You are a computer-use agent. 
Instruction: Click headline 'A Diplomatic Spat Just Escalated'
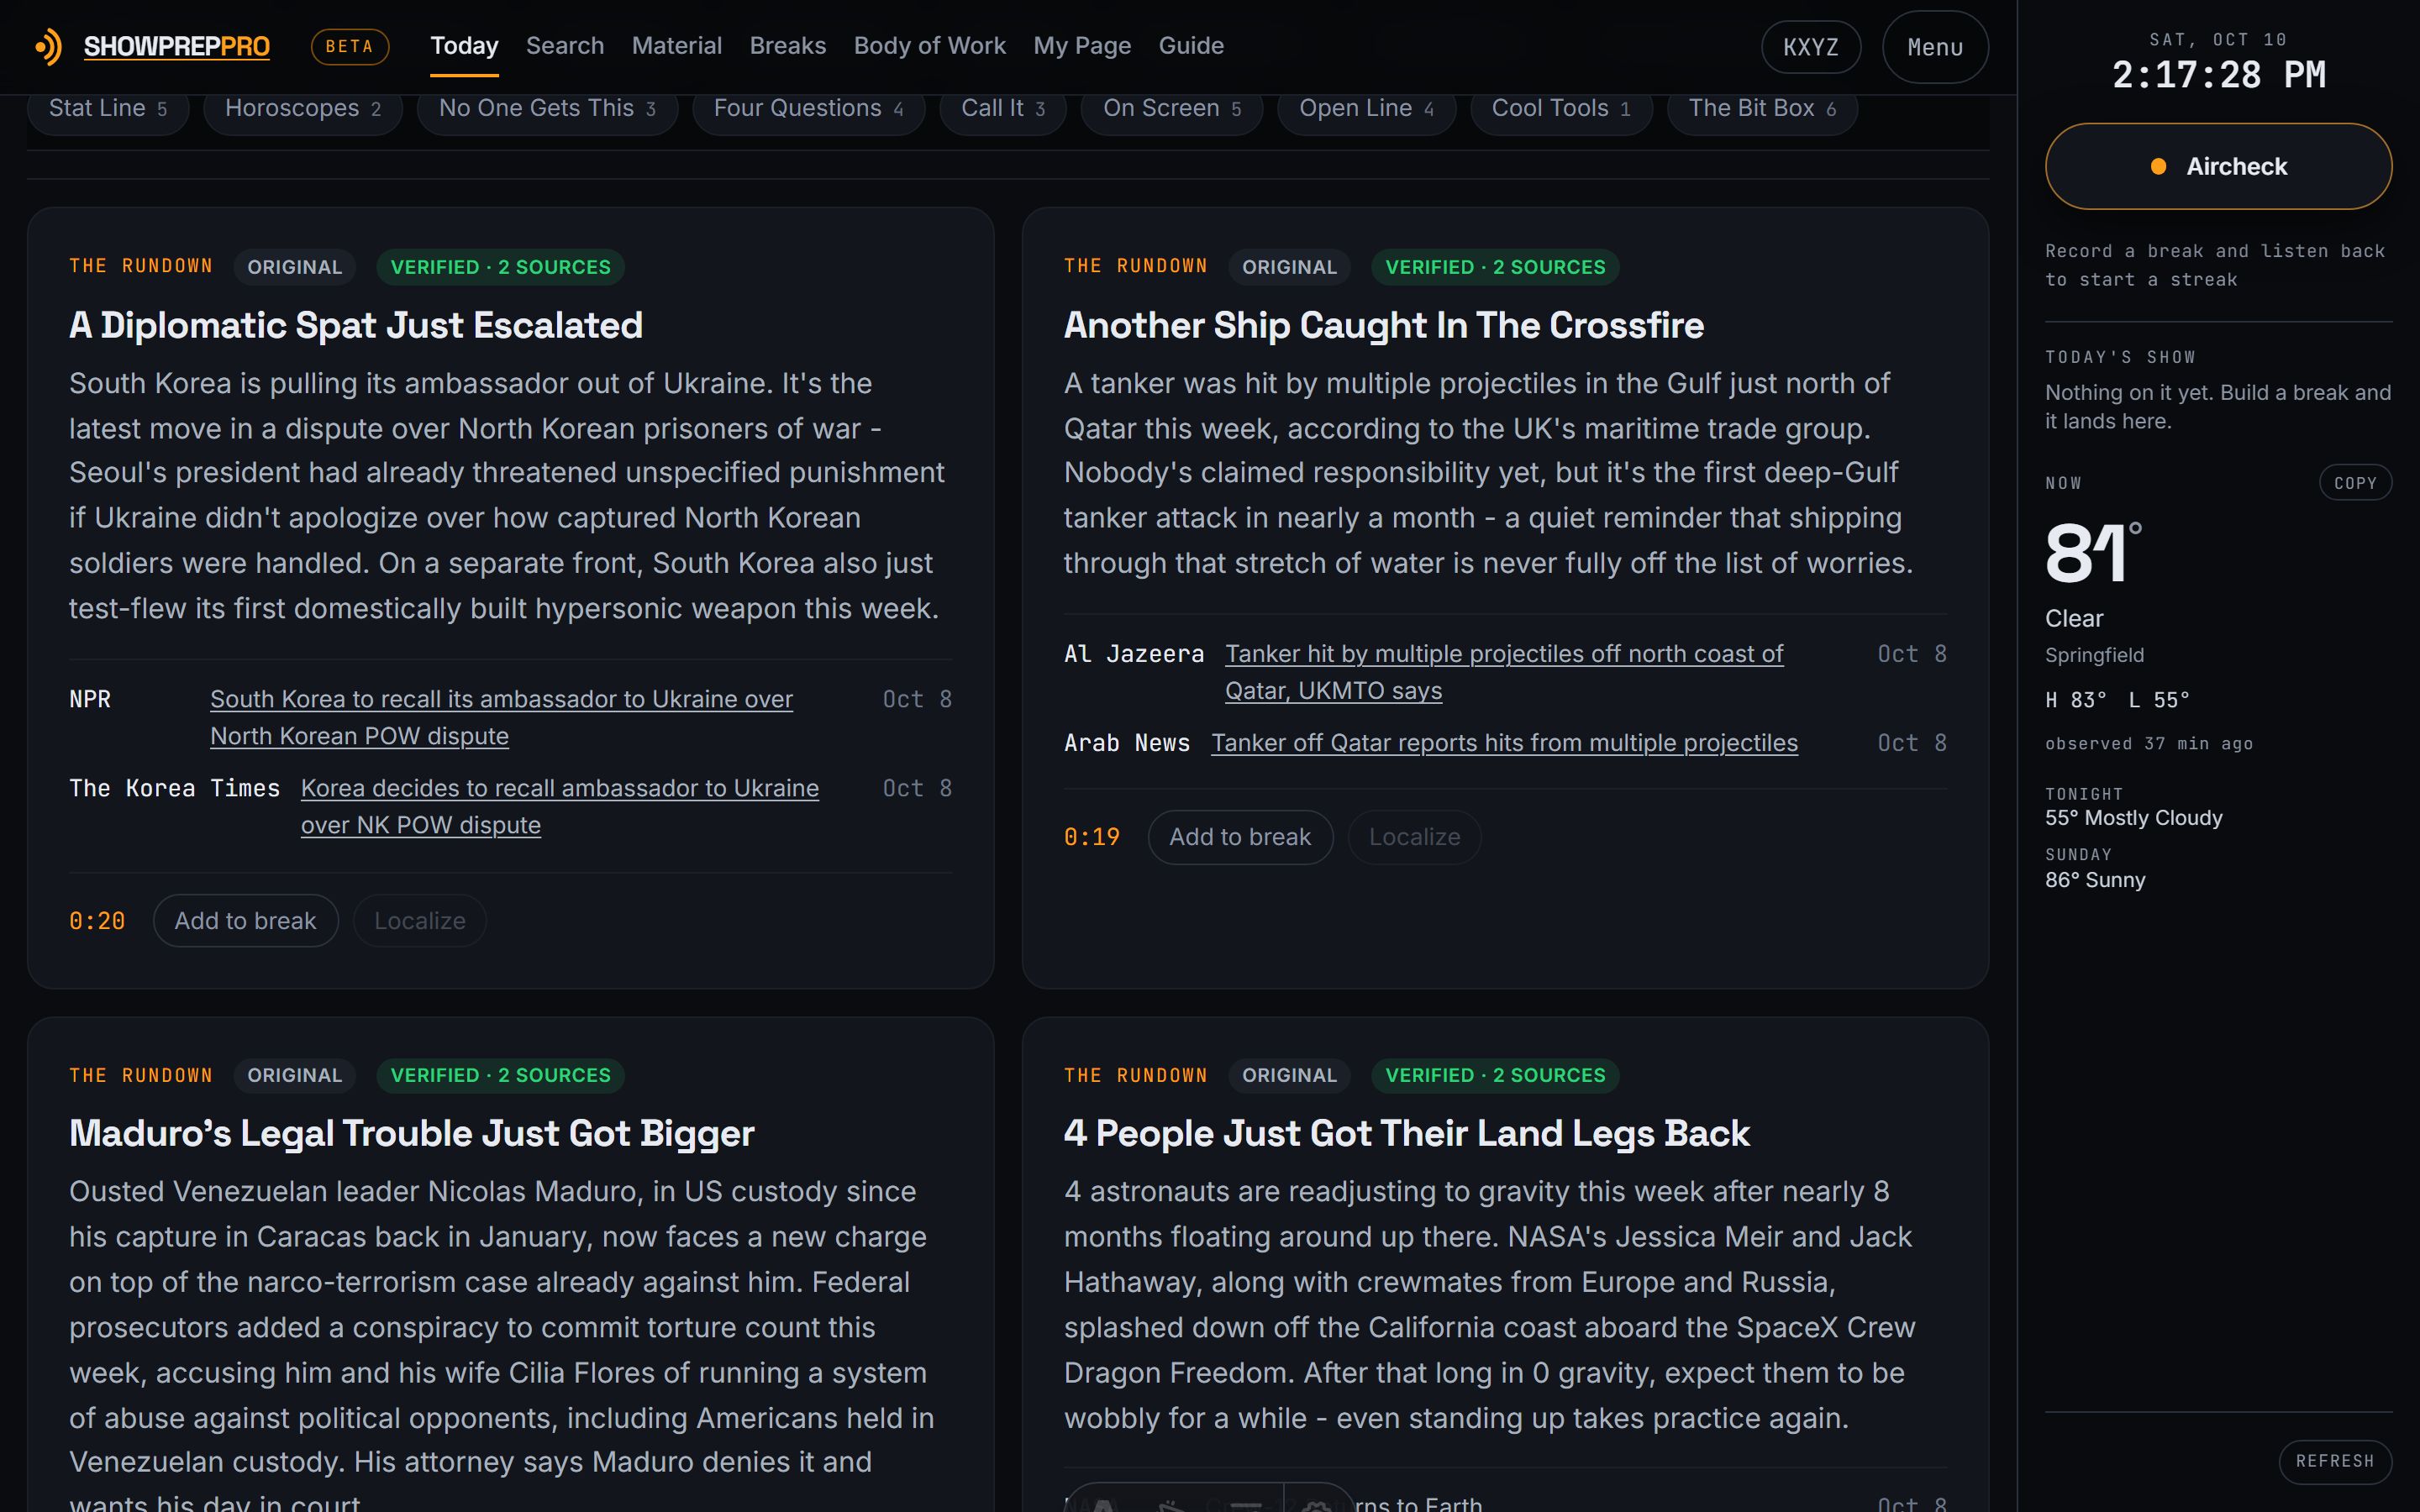[x=356, y=325]
